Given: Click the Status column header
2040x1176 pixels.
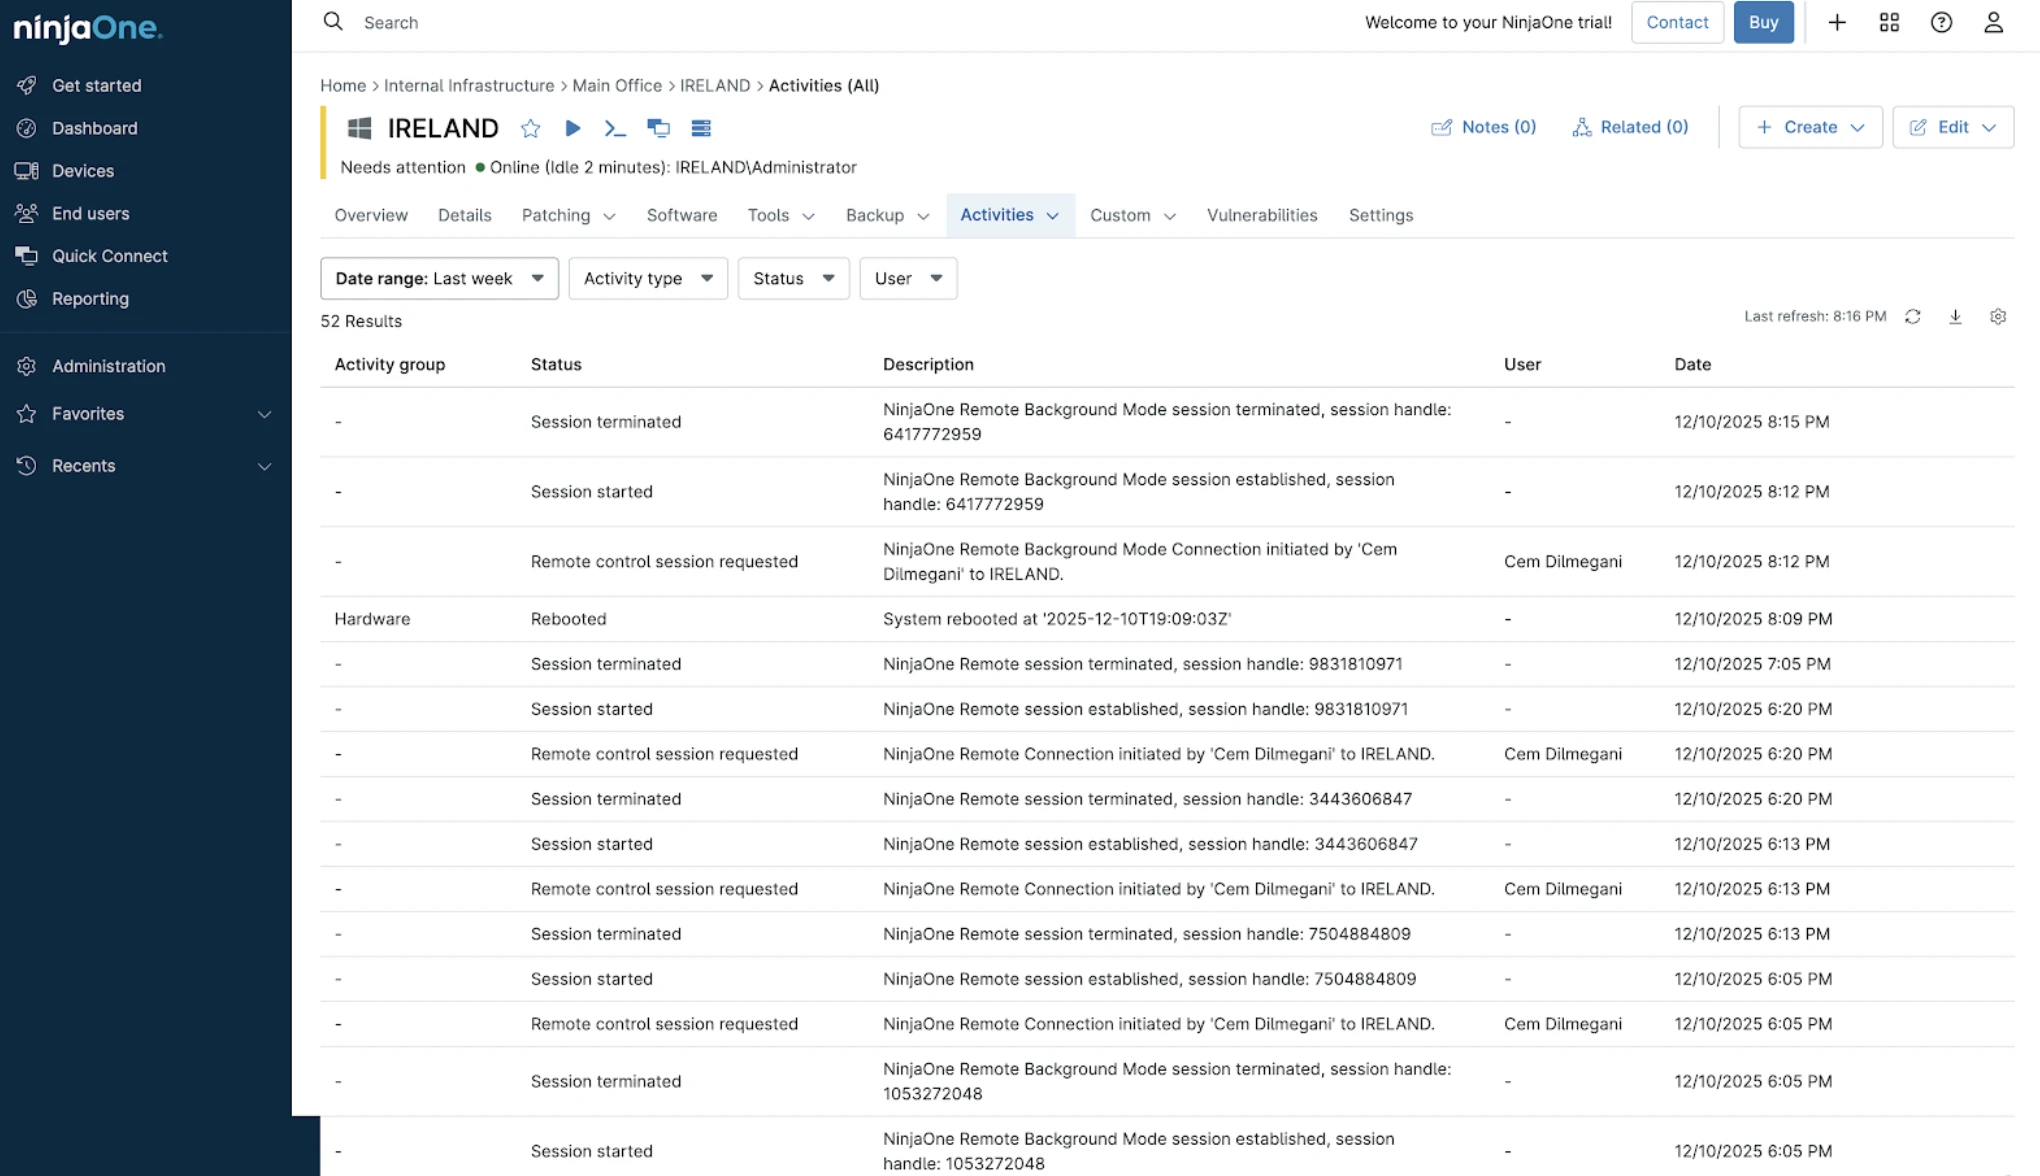Looking at the screenshot, I should click(x=556, y=364).
